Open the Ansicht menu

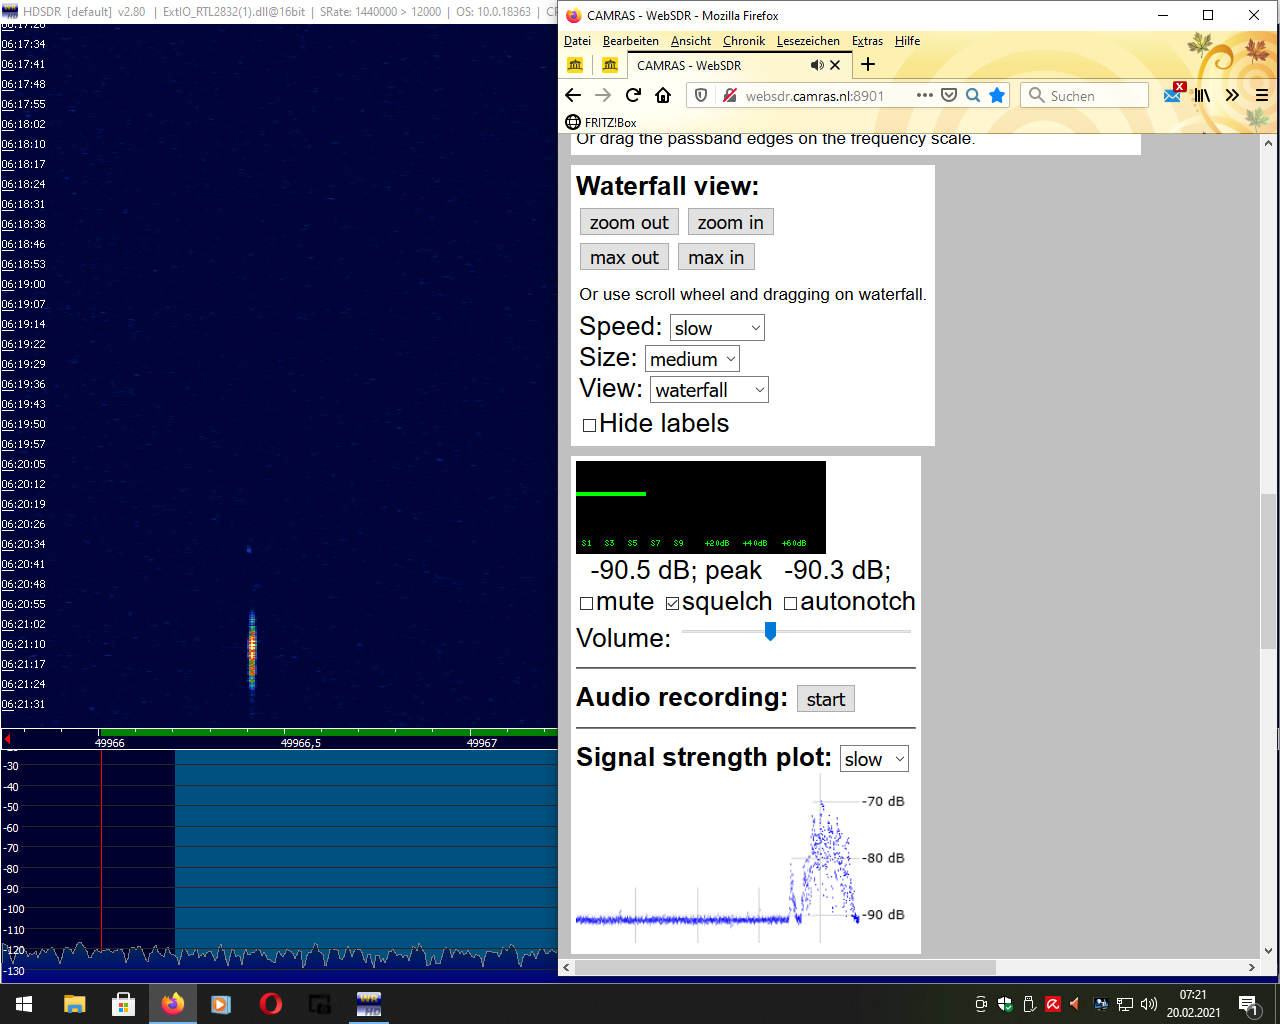click(691, 41)
